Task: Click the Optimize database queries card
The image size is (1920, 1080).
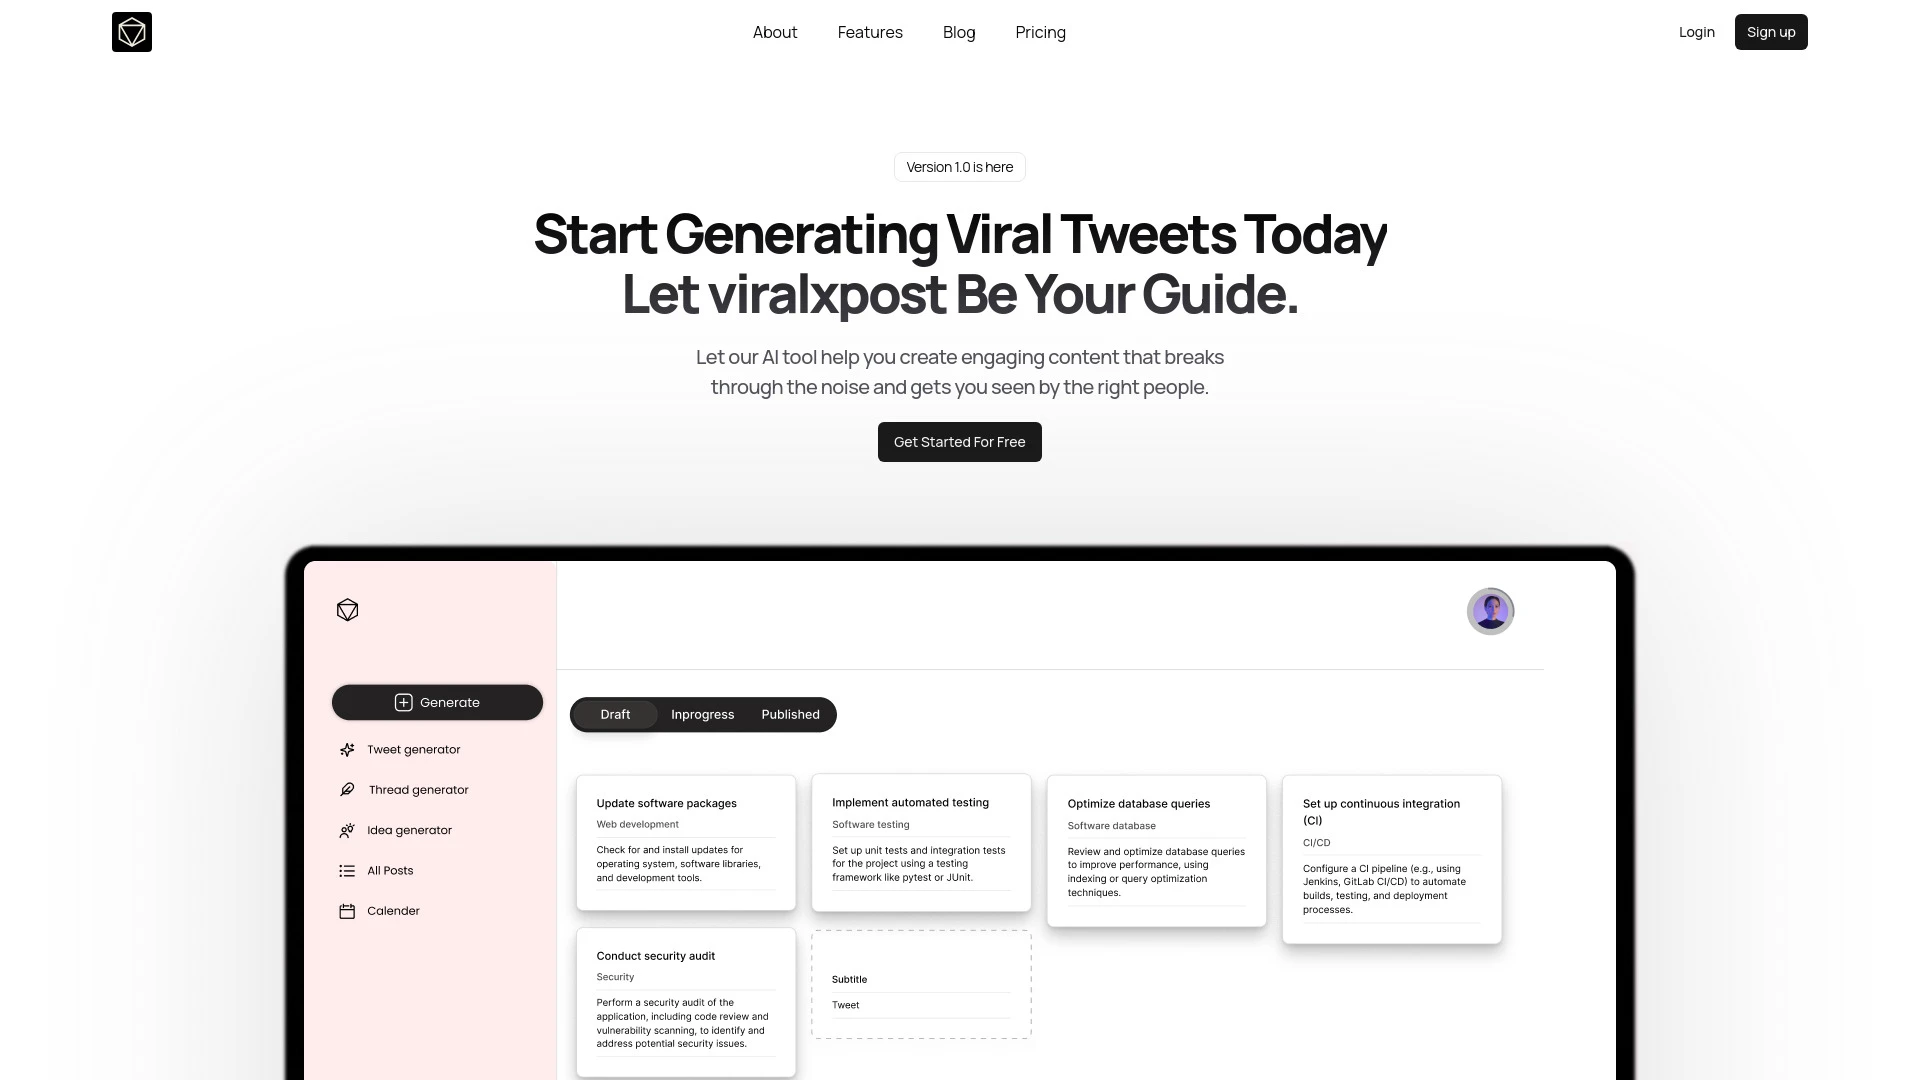Action: pos(1156,851)
